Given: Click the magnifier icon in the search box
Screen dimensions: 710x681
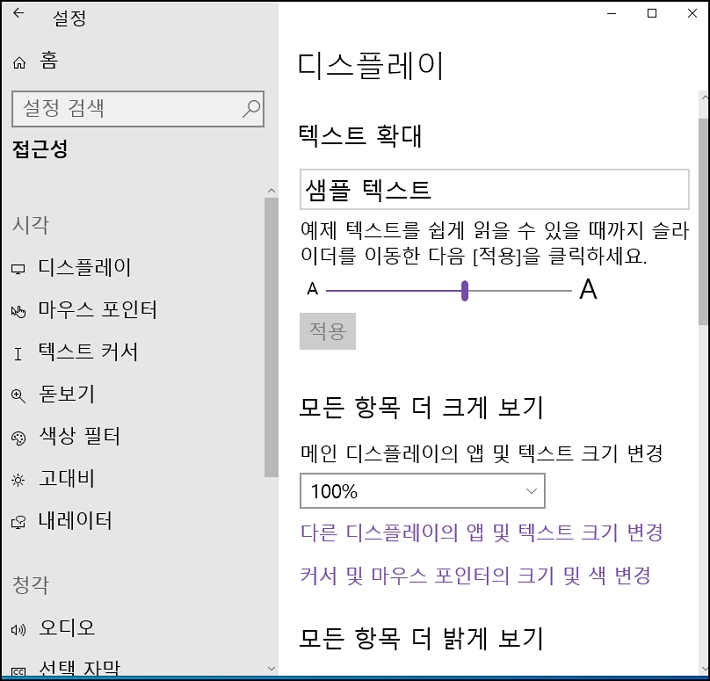Looking at the screenshot, I should tap(251, 109).
